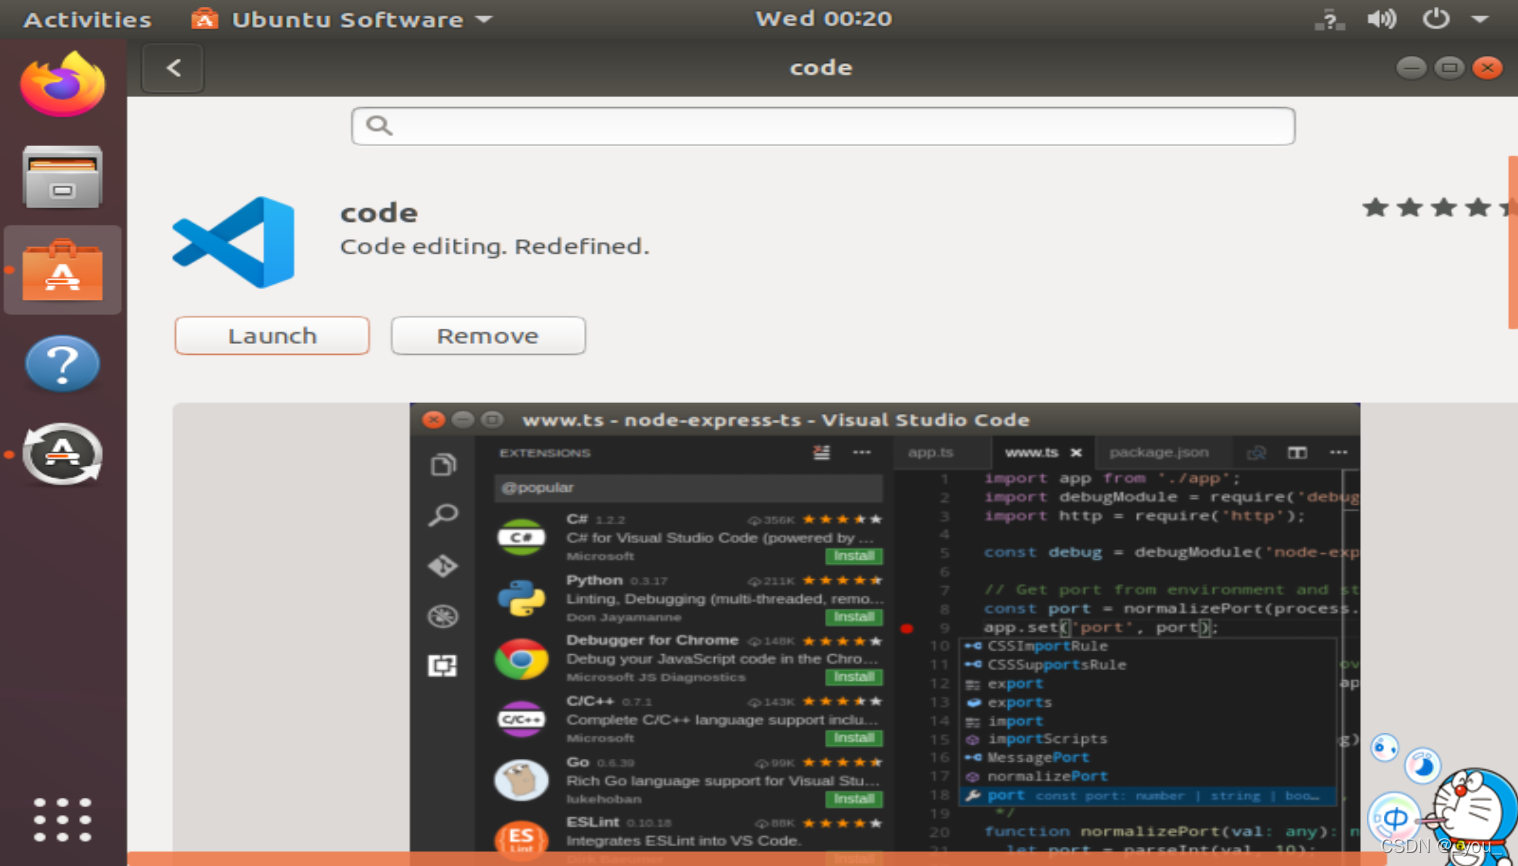Click the Chrome debugger extension icon
The image size is (1518, 866).
pyautogui.click(x=521, y=659)
